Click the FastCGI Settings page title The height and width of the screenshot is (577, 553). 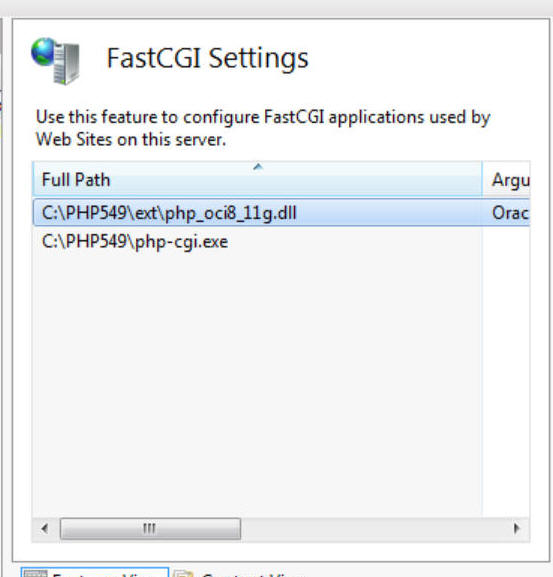point(208,59)
